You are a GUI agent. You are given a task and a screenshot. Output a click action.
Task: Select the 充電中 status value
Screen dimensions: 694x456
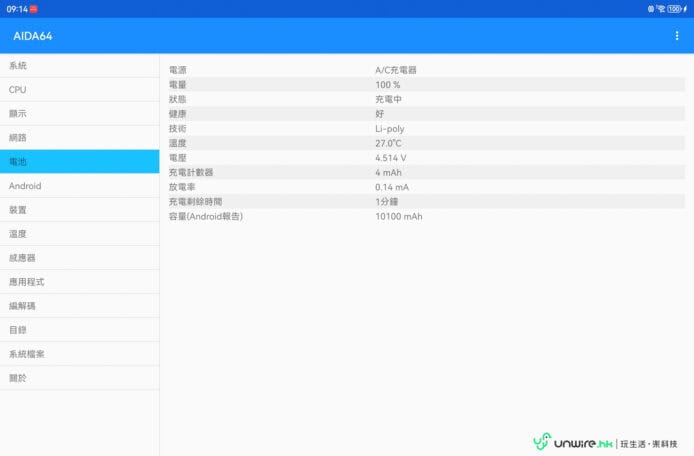coord(388,99)
